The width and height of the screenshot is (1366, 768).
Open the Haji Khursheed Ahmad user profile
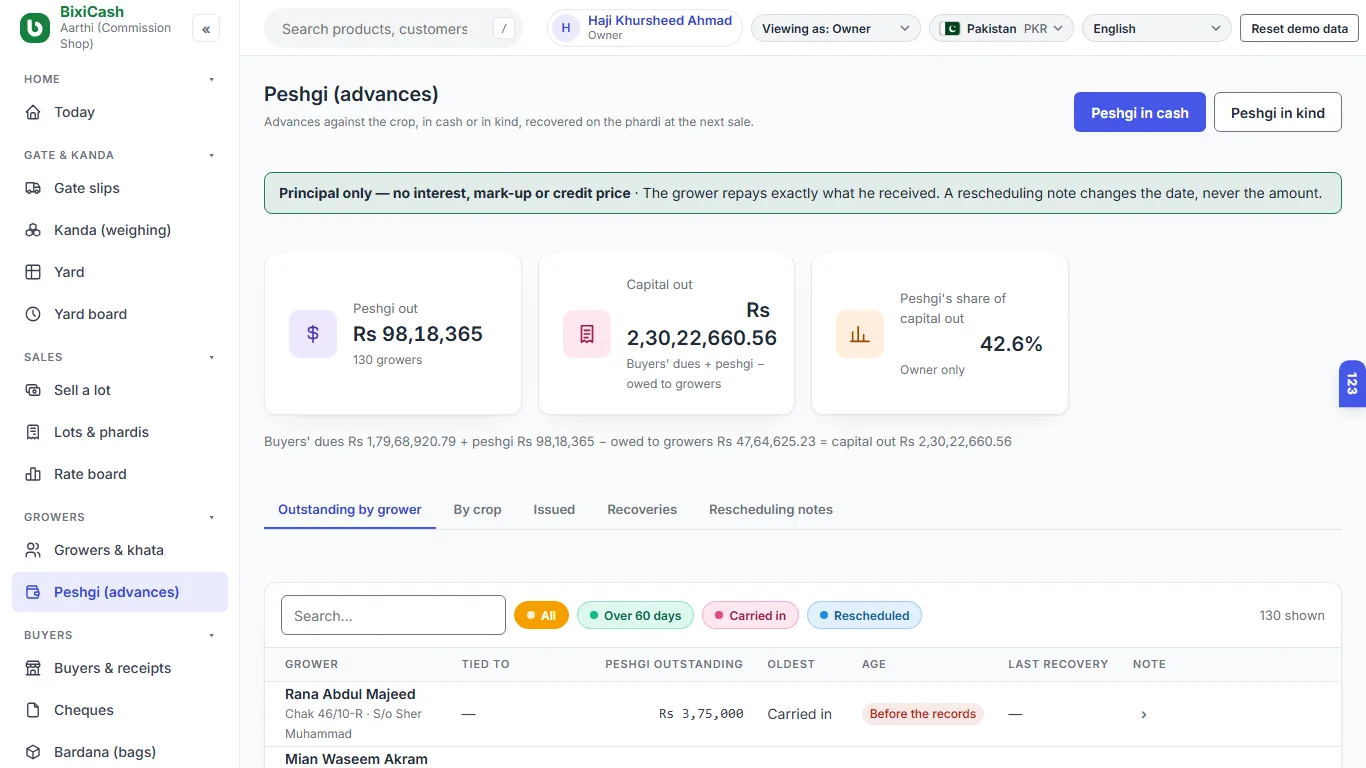[x=645, y=28]
